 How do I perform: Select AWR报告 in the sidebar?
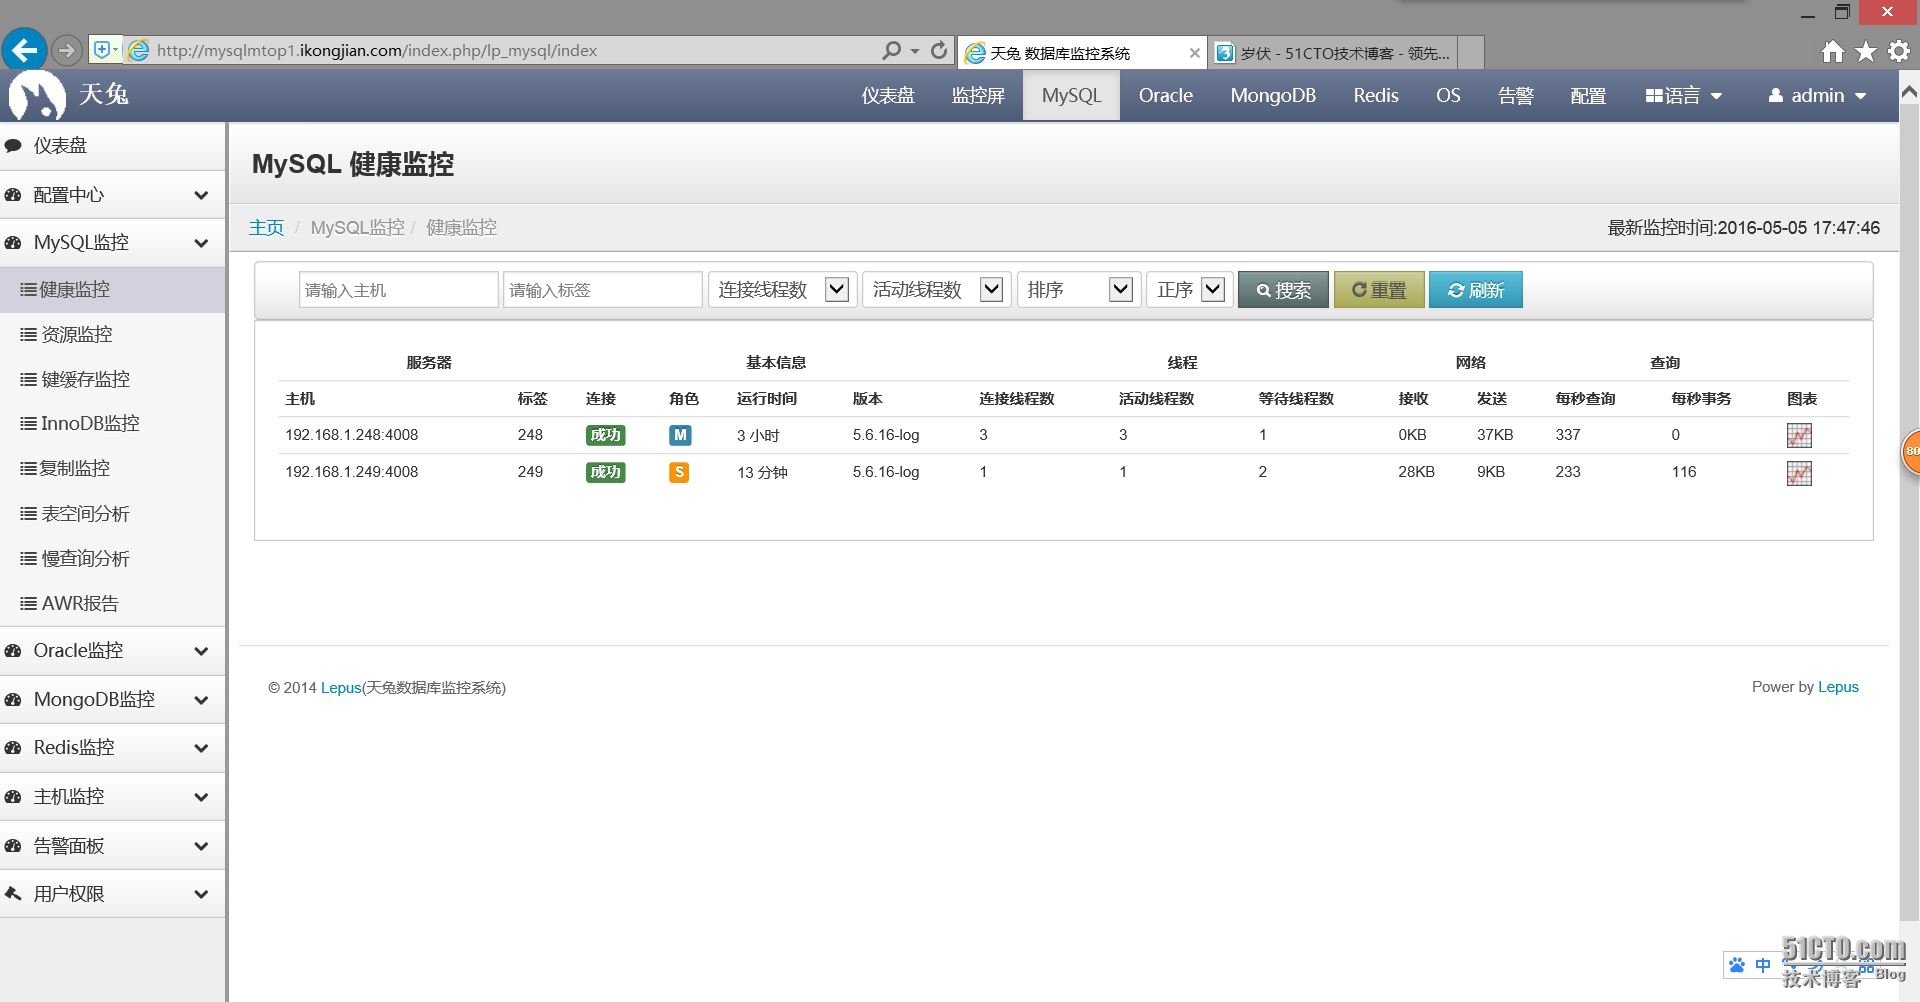[112, 604]
